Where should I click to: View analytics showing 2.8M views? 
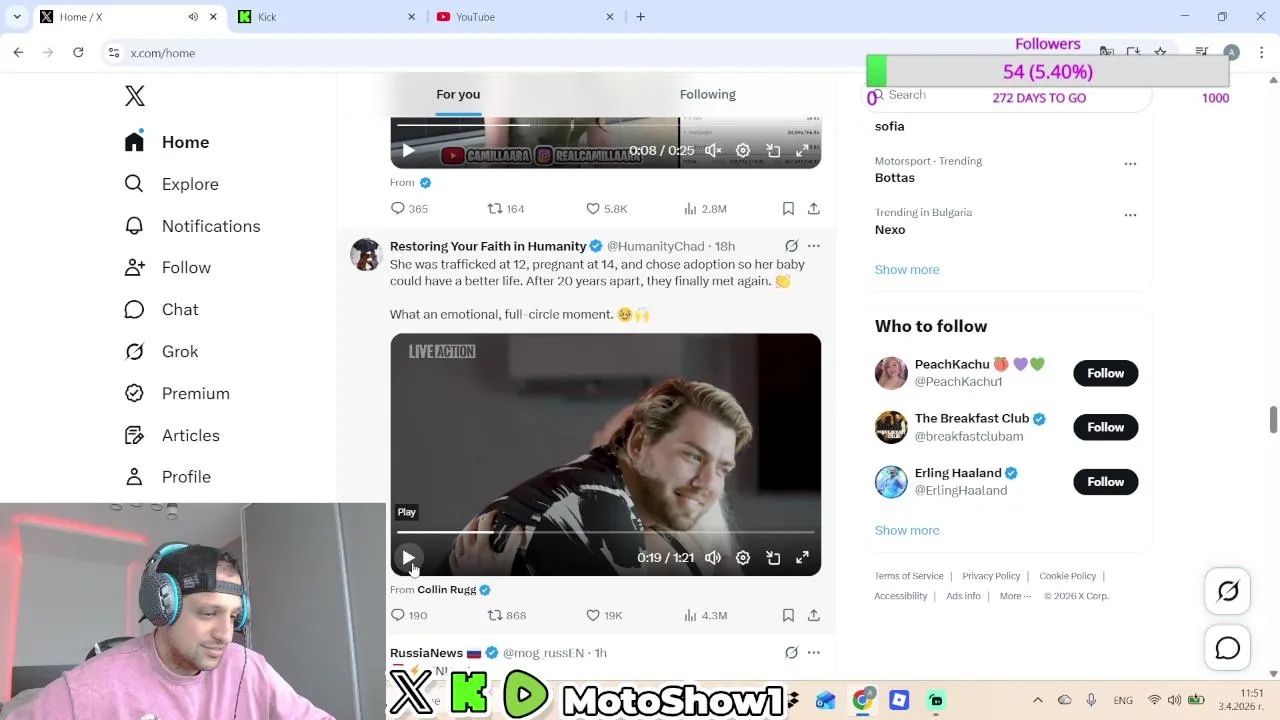click(x=705, y=209)
